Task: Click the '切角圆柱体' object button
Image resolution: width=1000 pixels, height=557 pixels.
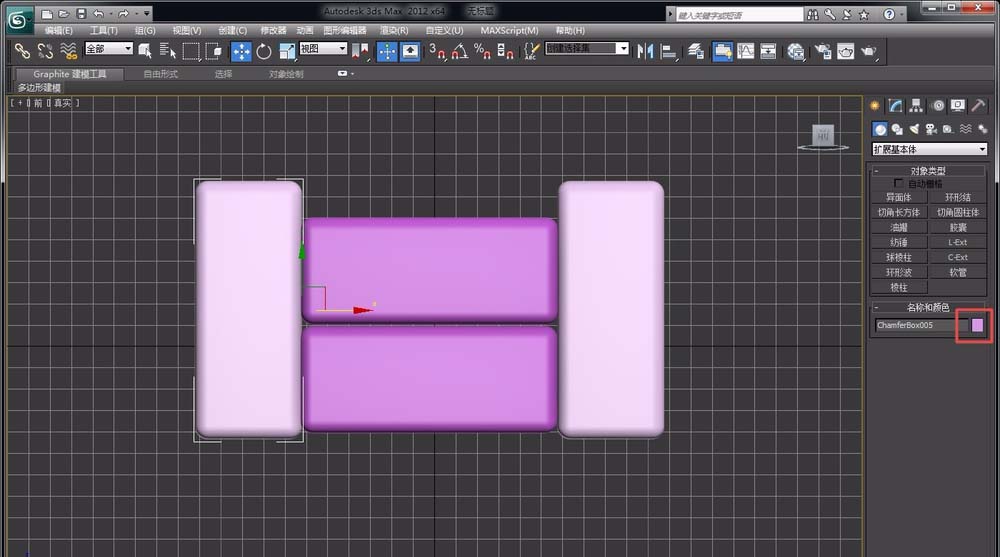Action: (958, 212)
